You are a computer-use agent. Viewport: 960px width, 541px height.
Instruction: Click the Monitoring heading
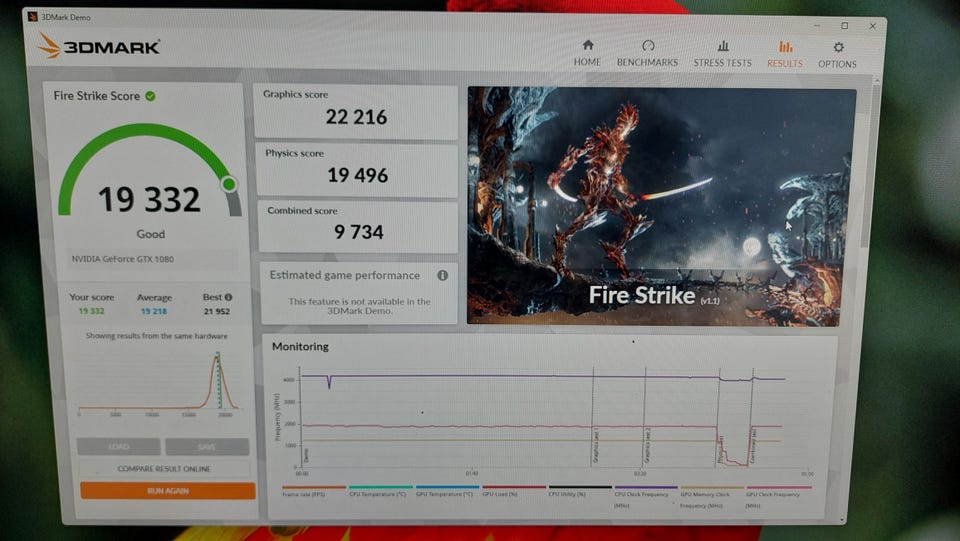300,346
